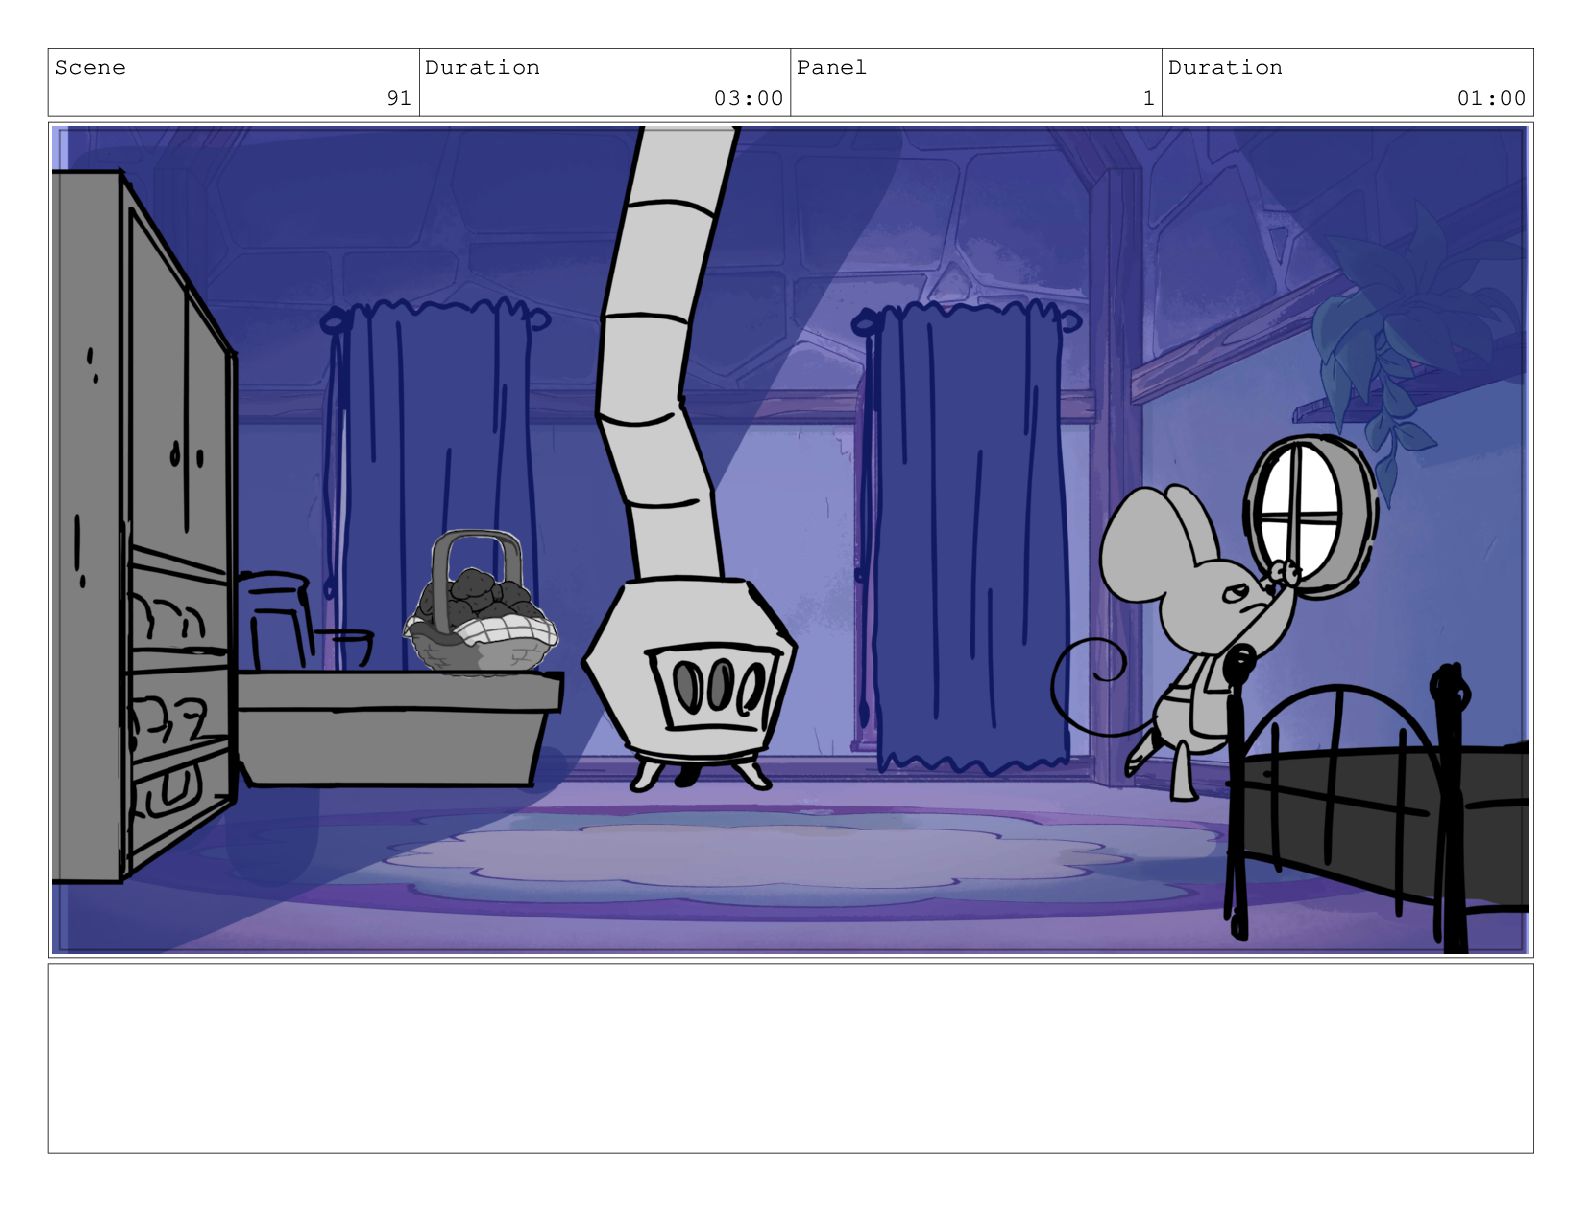Click the storyboard panel image

tap(790, 540)
